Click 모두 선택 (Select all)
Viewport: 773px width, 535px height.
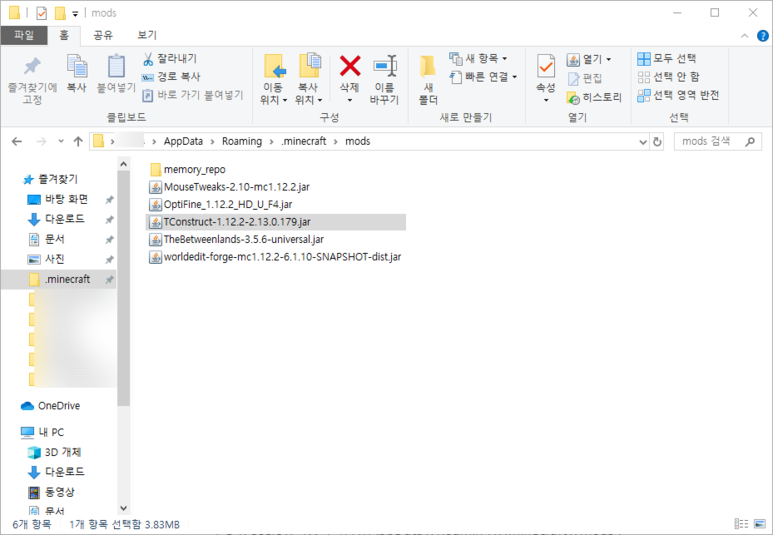pyautogui.click(x=667, y=59)
